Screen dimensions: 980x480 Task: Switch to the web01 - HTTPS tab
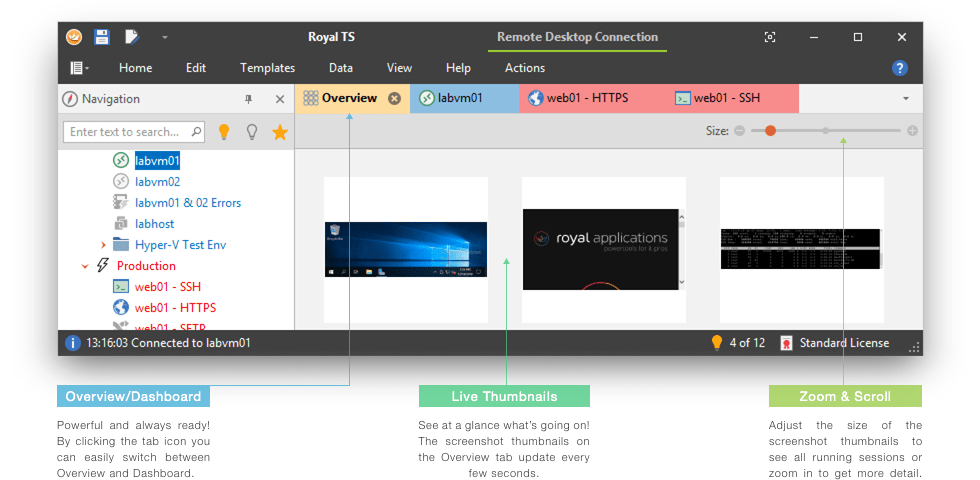[588, 98]
